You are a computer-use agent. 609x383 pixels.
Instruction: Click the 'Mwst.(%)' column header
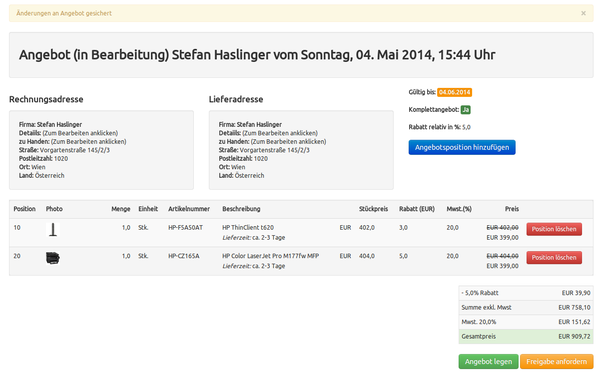[459, 209]
